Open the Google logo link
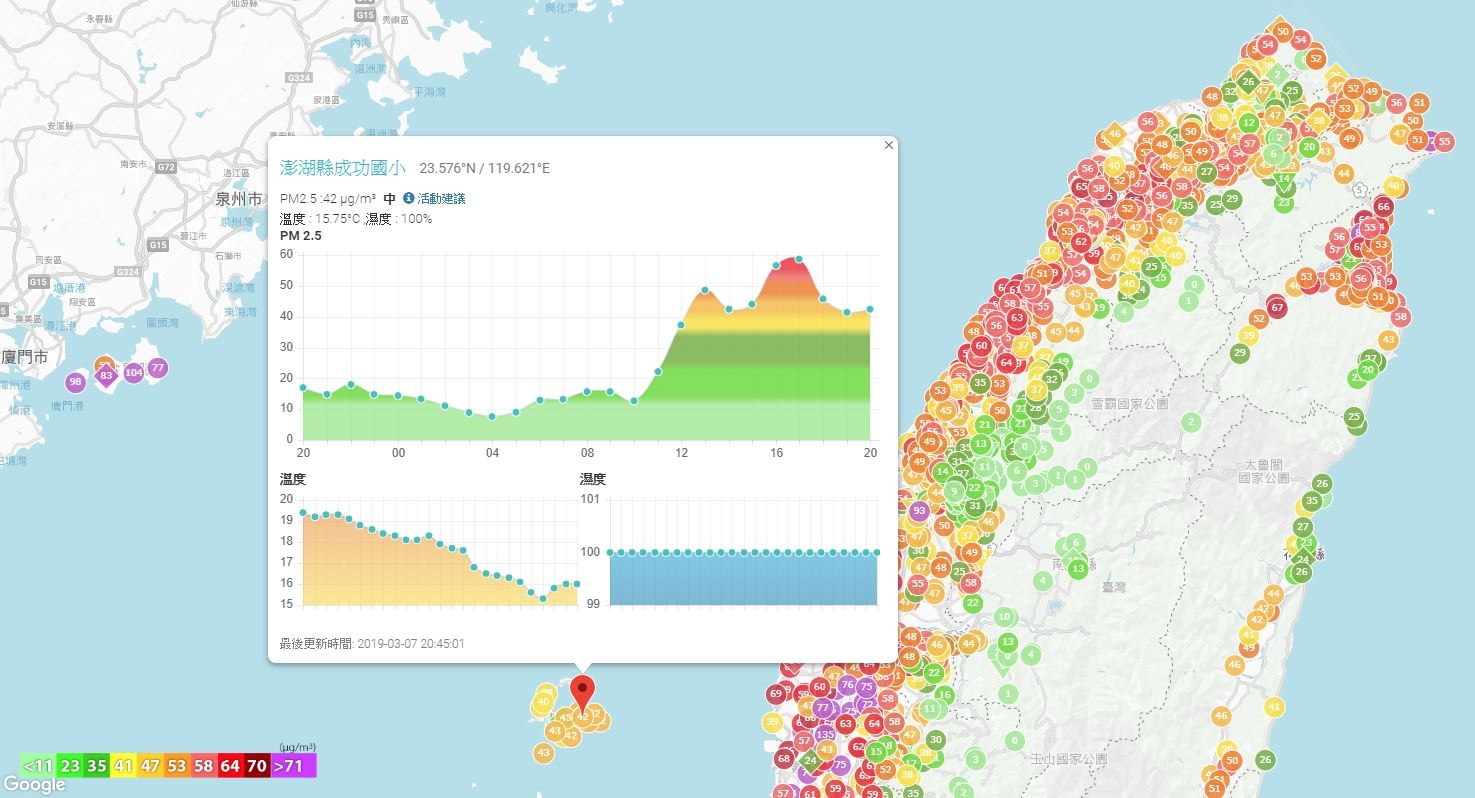 click(x=34, y=785)
